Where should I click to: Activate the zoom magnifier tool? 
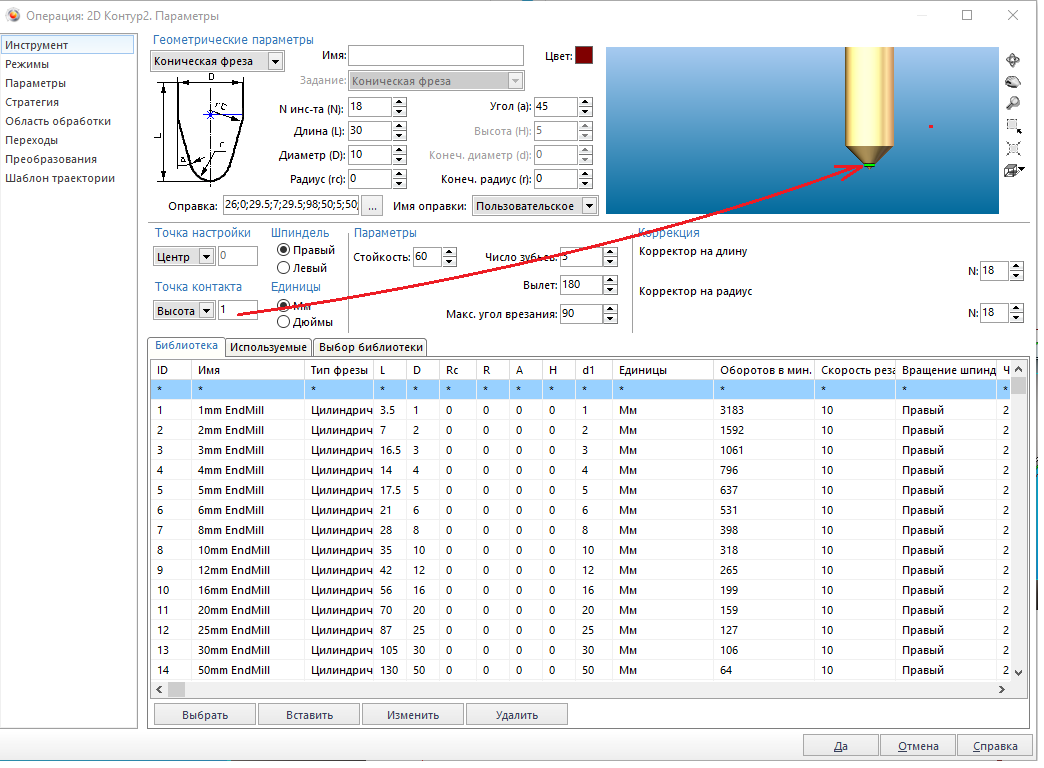[x=1013, y=103]
